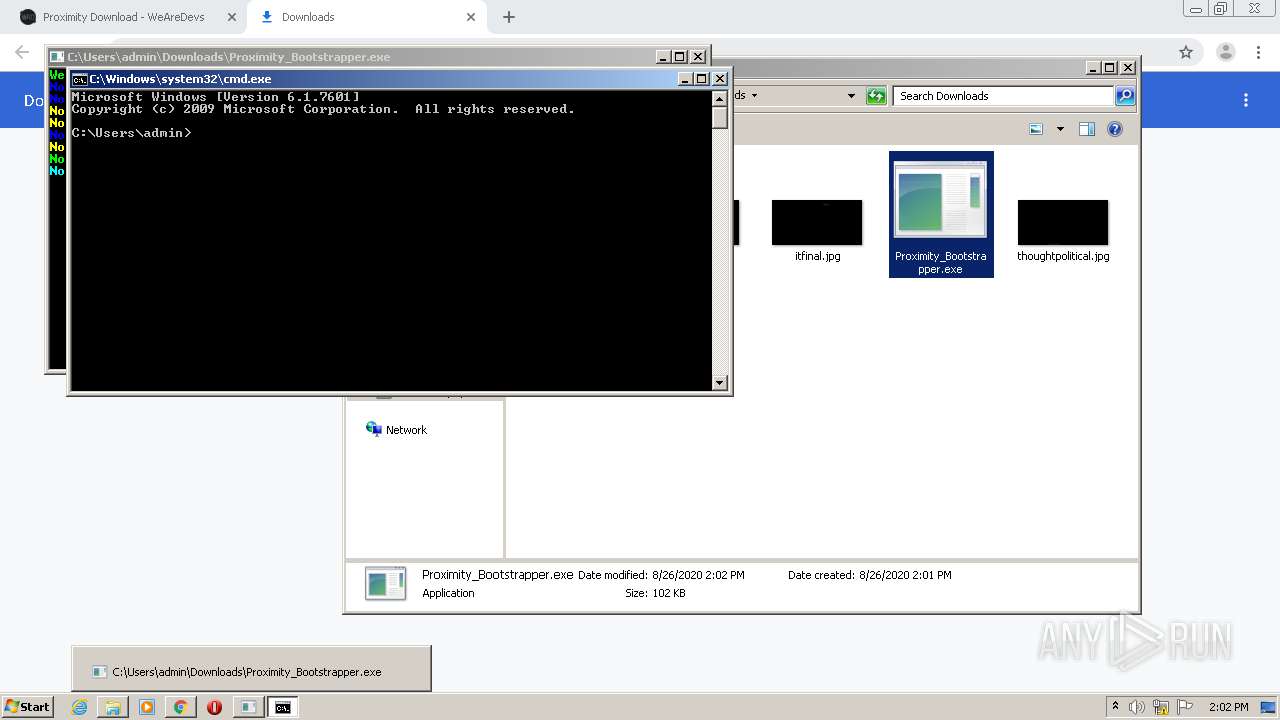The width and height of the screenshot is (1280, 720).
Task: Click Proximity_Bootstrapper.exe taskbar preview tooltip
Action: click(251, 669)
